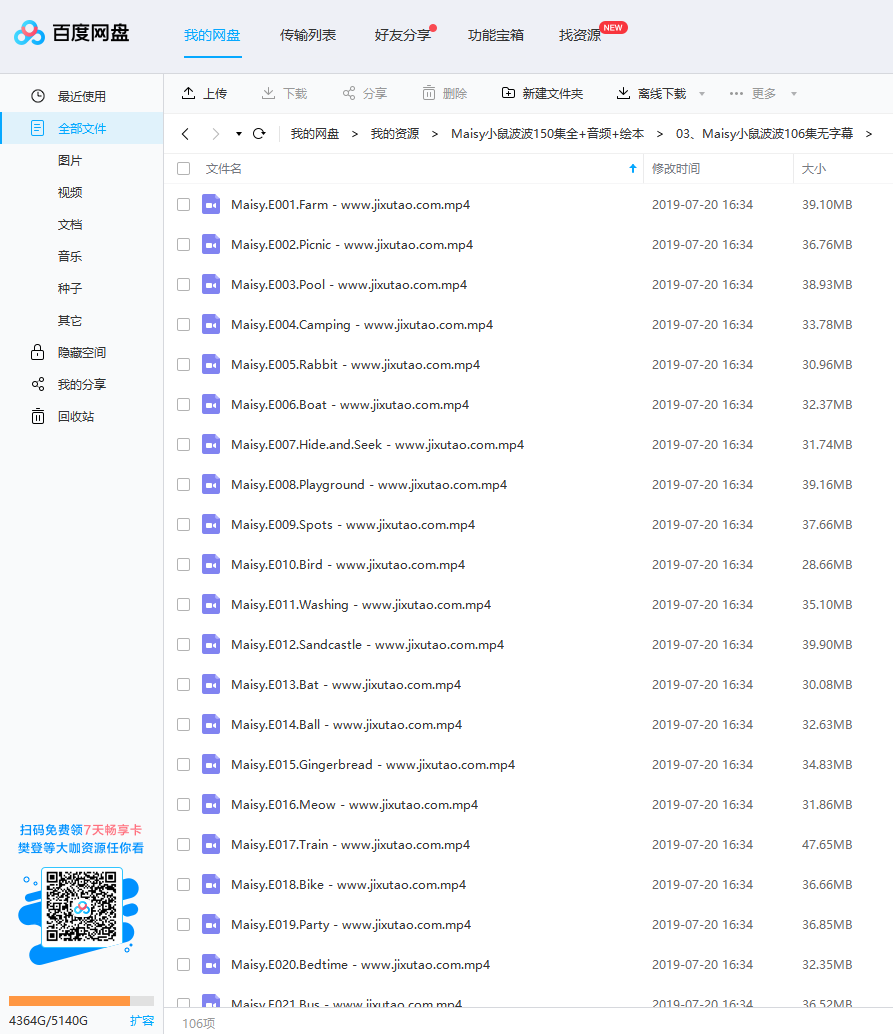
Task: Click the 扩容 expand storage link
Action: tap(142, 1021)
